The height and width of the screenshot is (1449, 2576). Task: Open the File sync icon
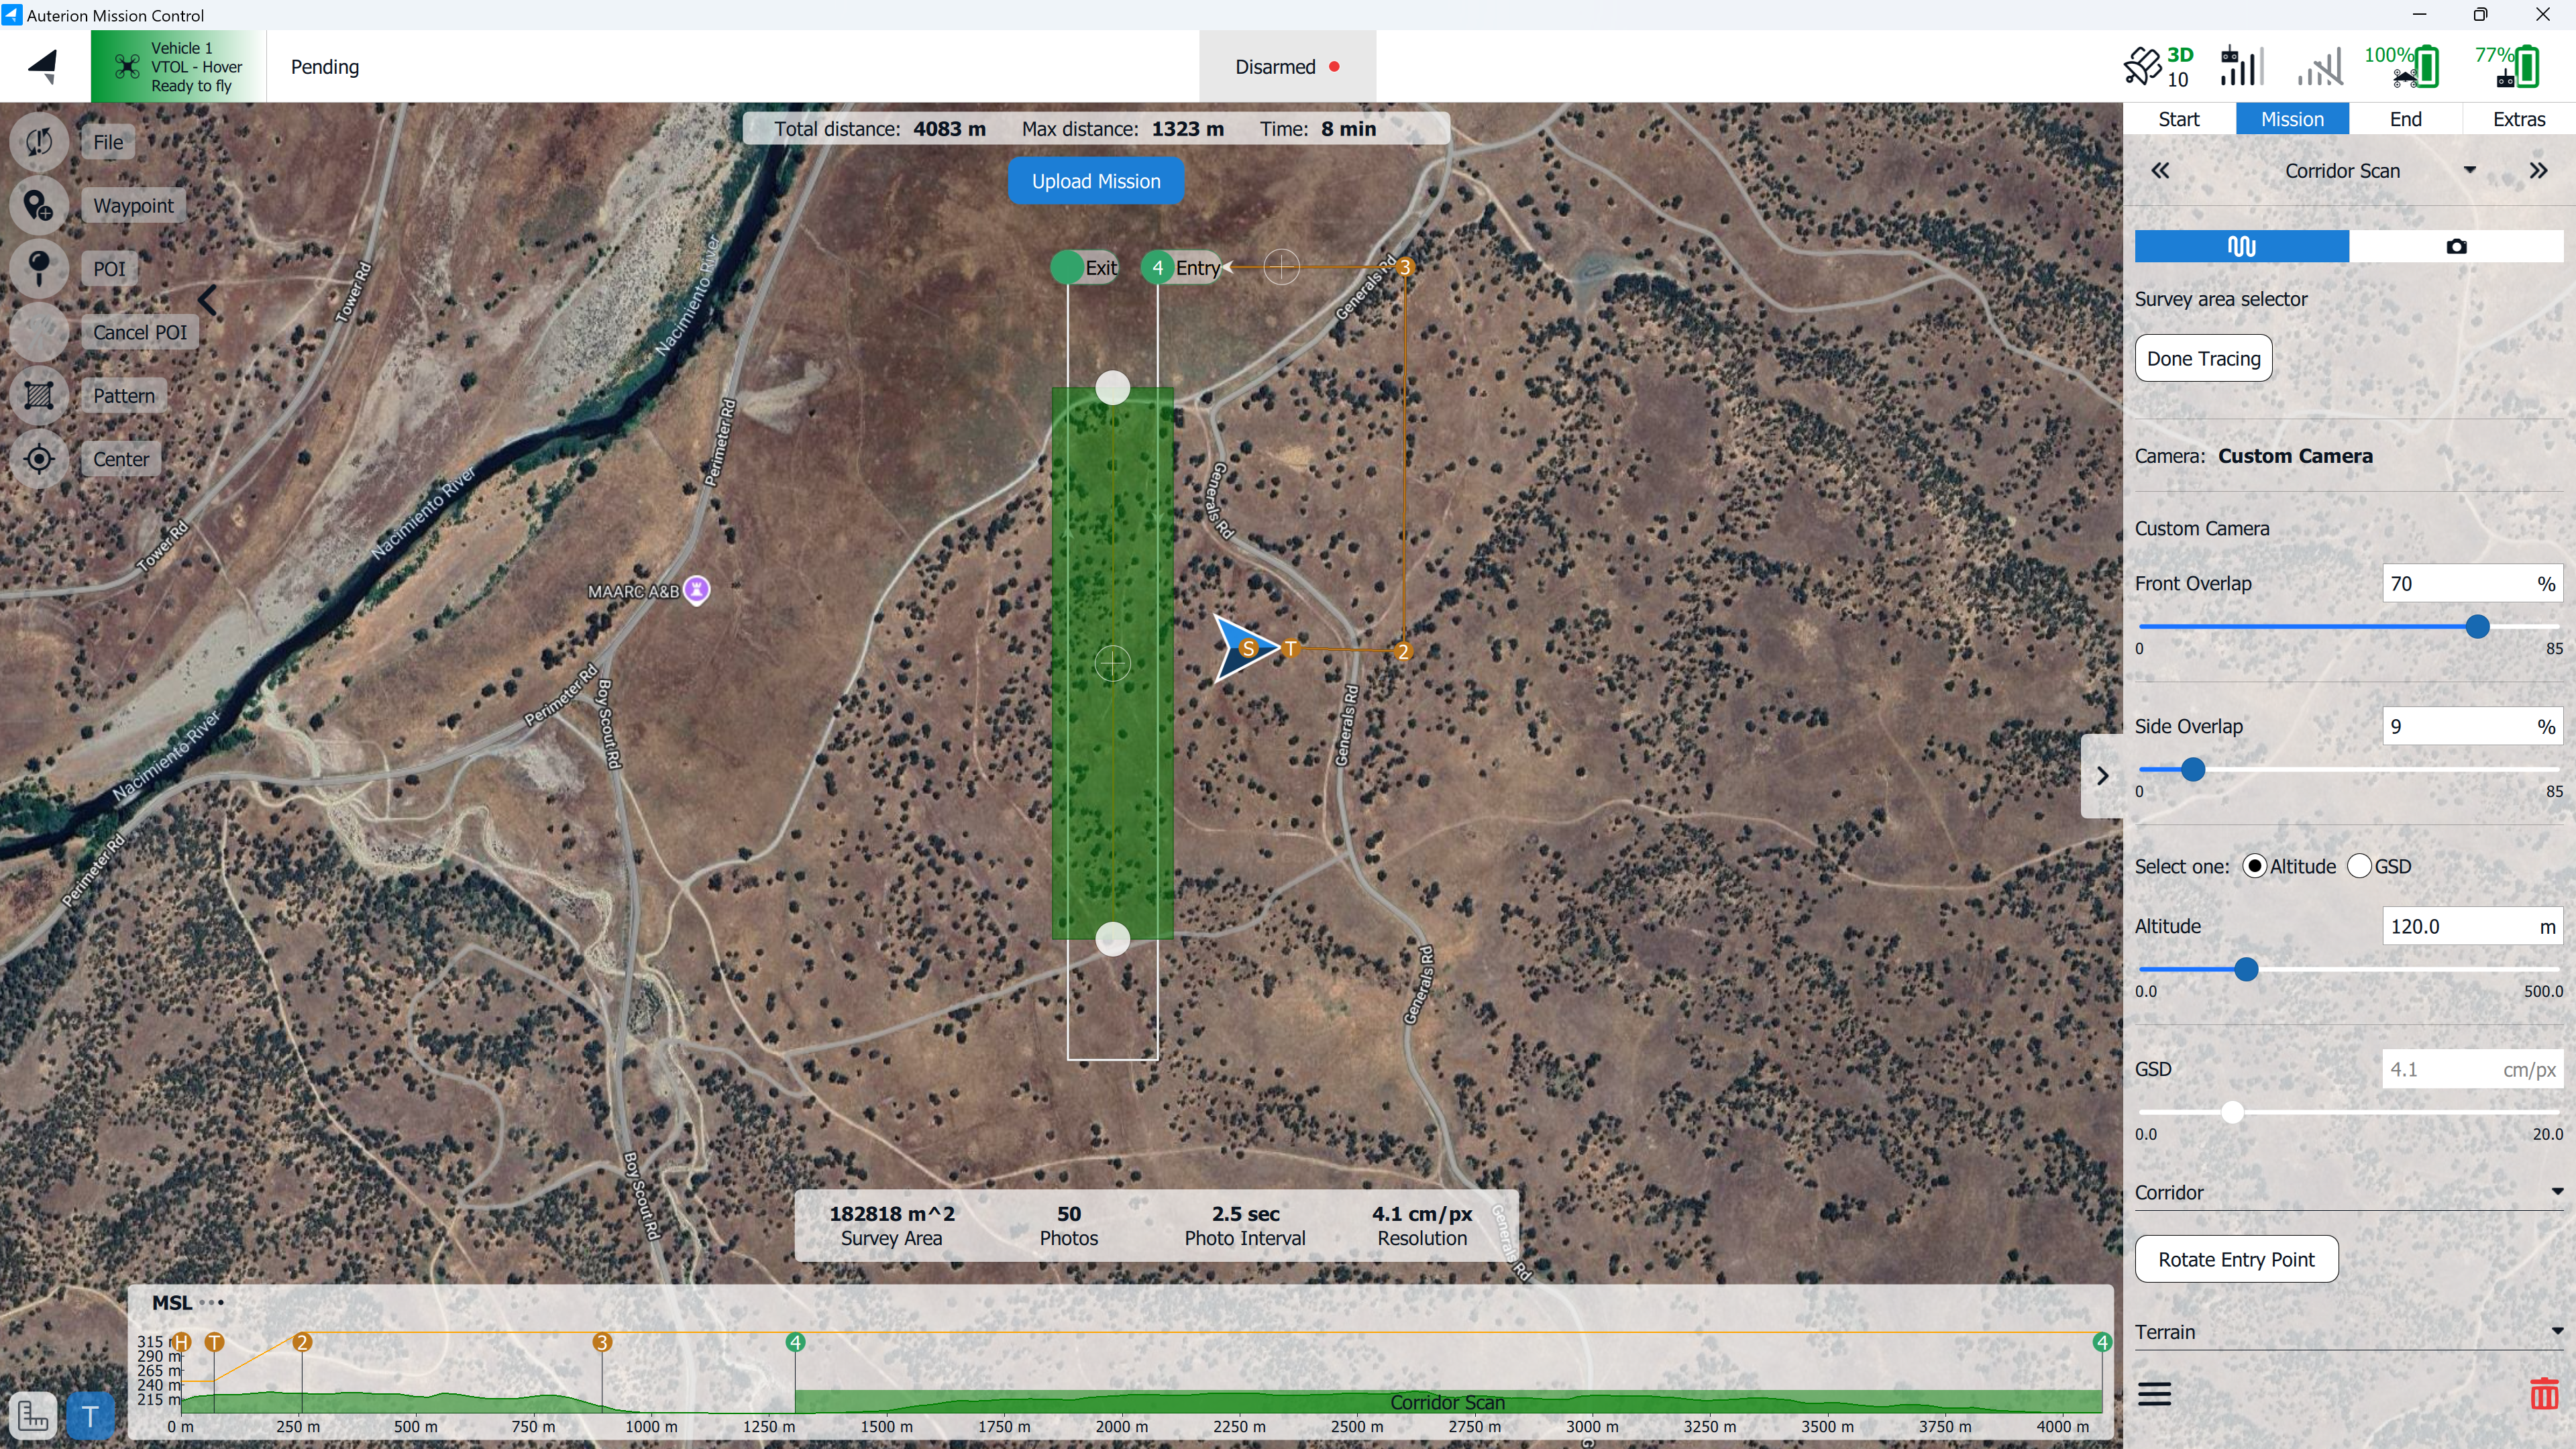(38, 142)
